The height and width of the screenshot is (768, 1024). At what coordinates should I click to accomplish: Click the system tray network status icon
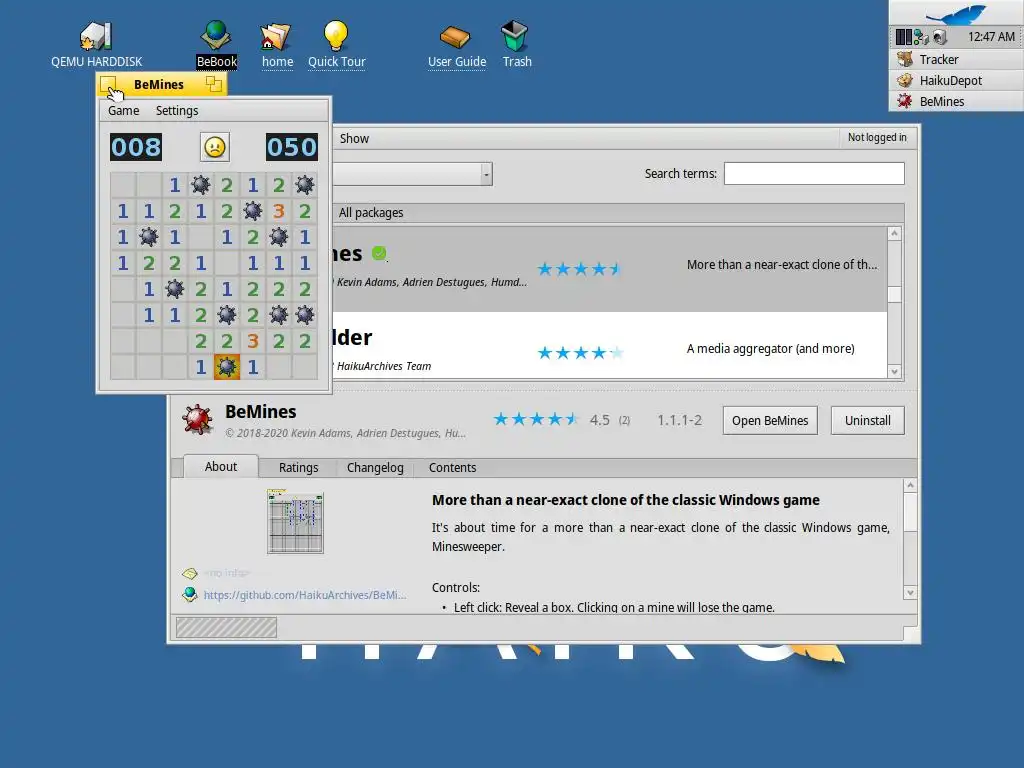click(921, 37)
